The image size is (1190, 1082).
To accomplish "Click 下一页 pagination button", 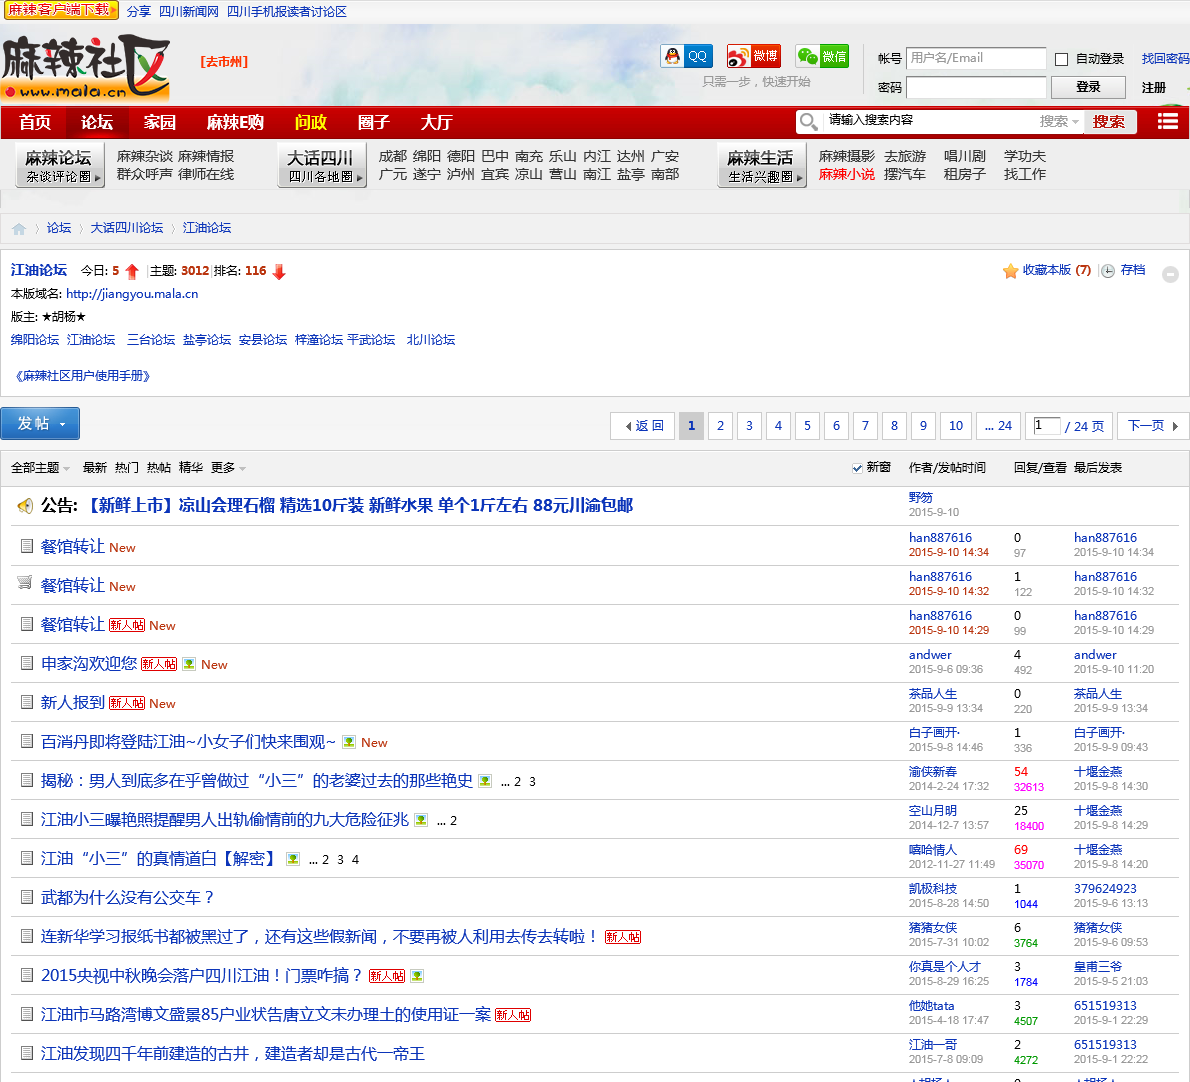I will coord(1152,426).
